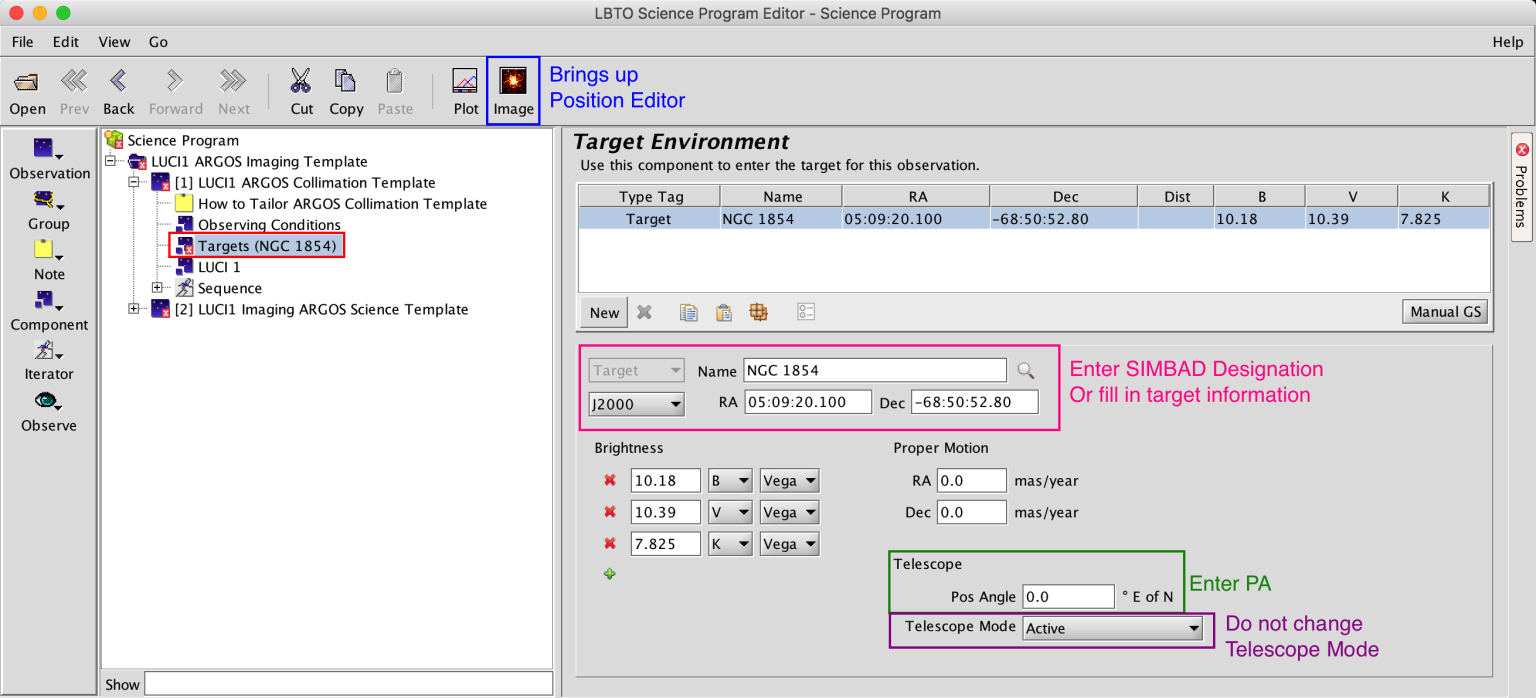Click the Manual GS button

pyautogui.click(x=1445, y=312)
